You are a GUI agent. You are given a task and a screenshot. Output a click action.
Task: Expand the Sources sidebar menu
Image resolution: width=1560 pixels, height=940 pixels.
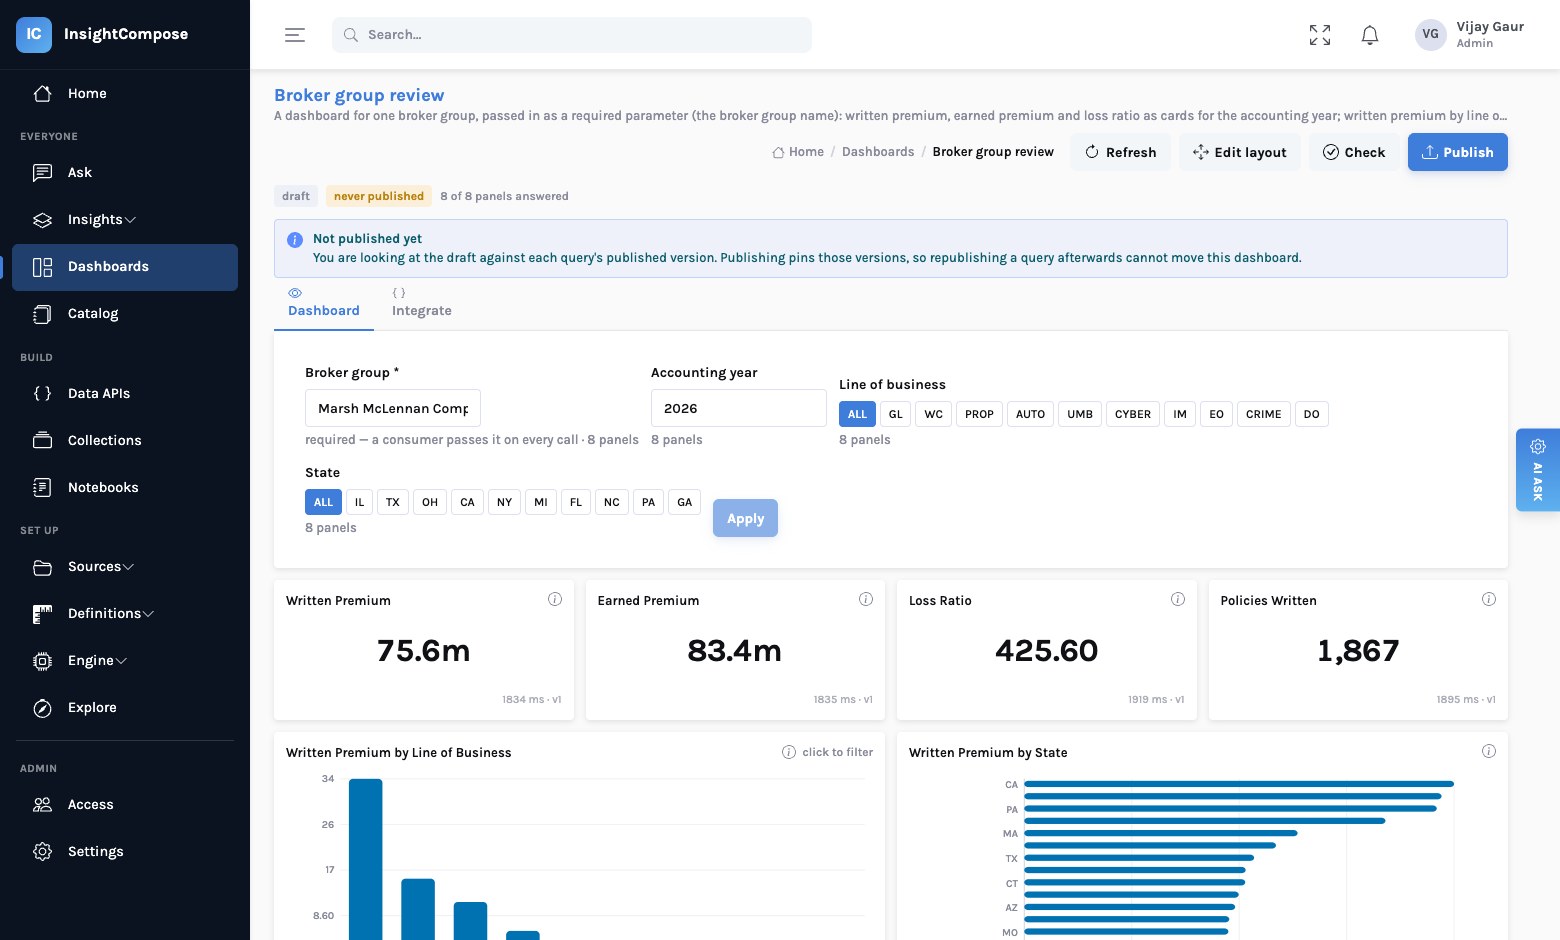[125, 566]
